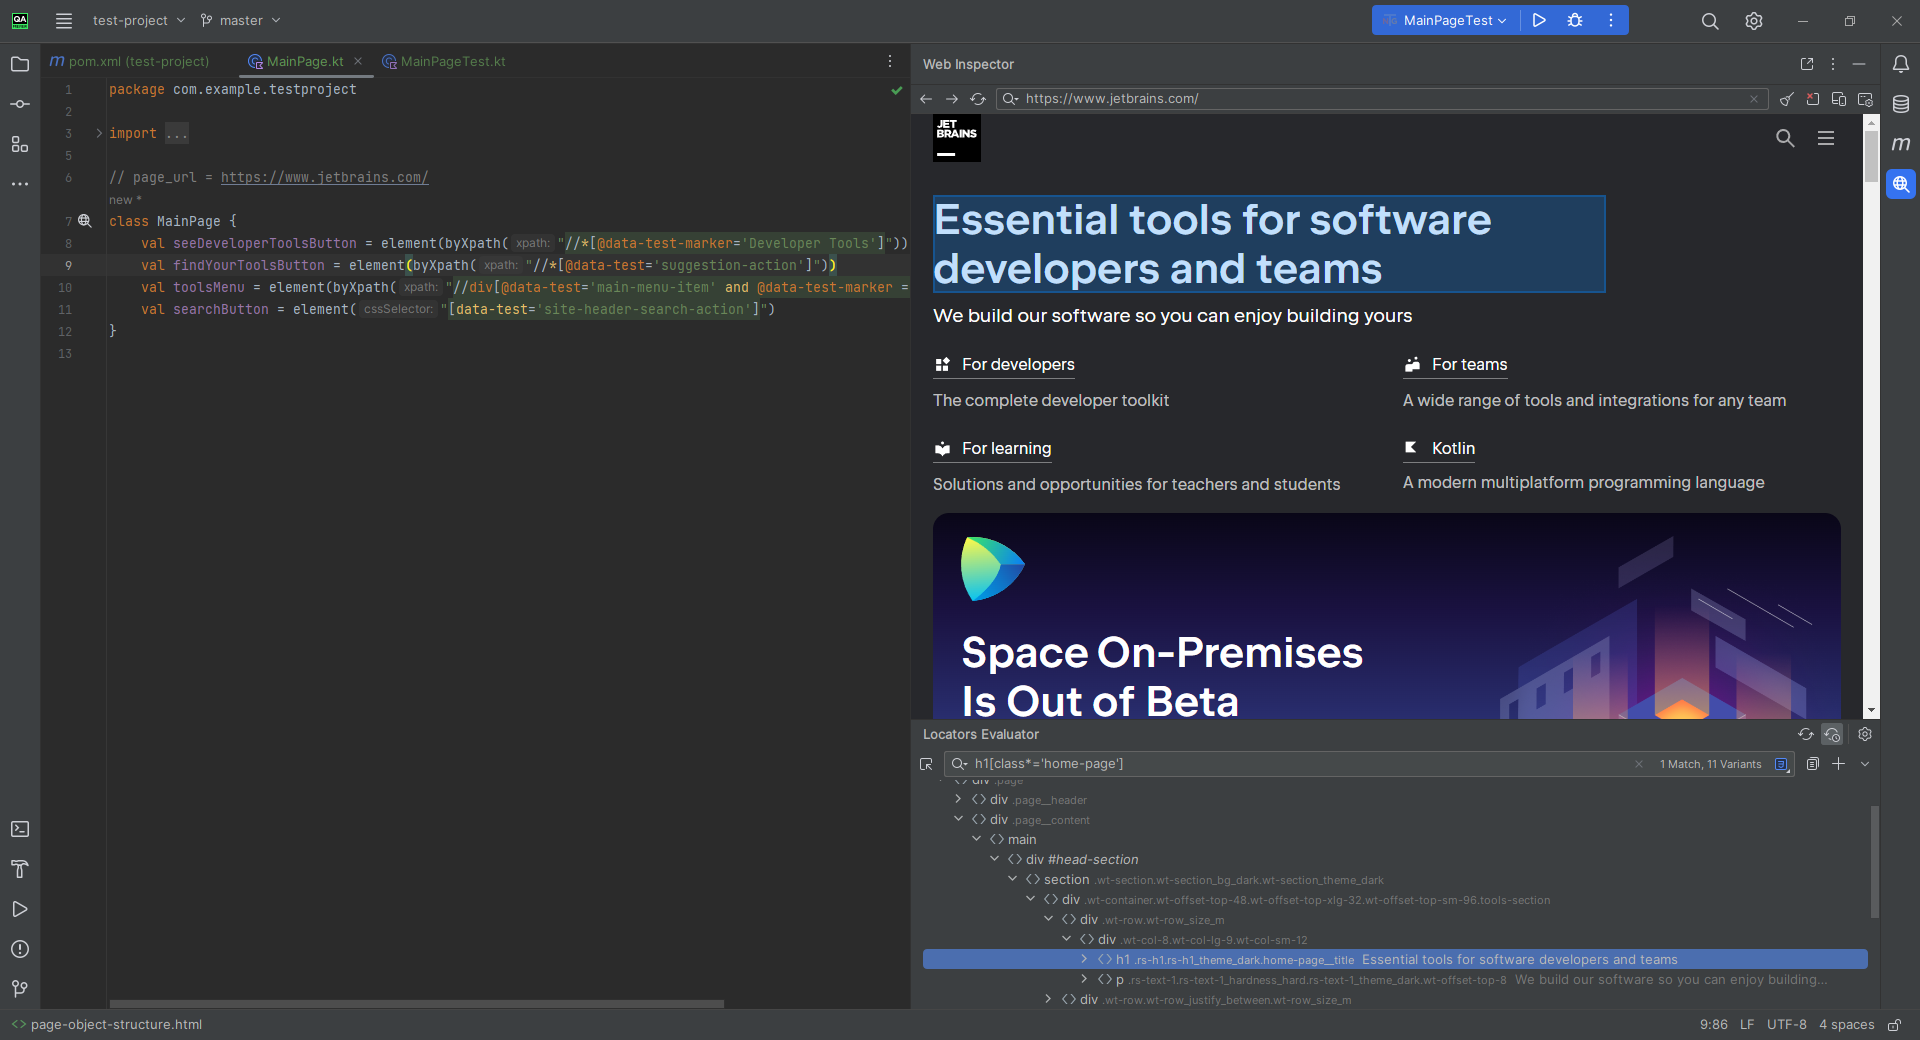Clear the locator evaluator input
Viewport: 1920px width, 1040px height.
(1639, 764)
